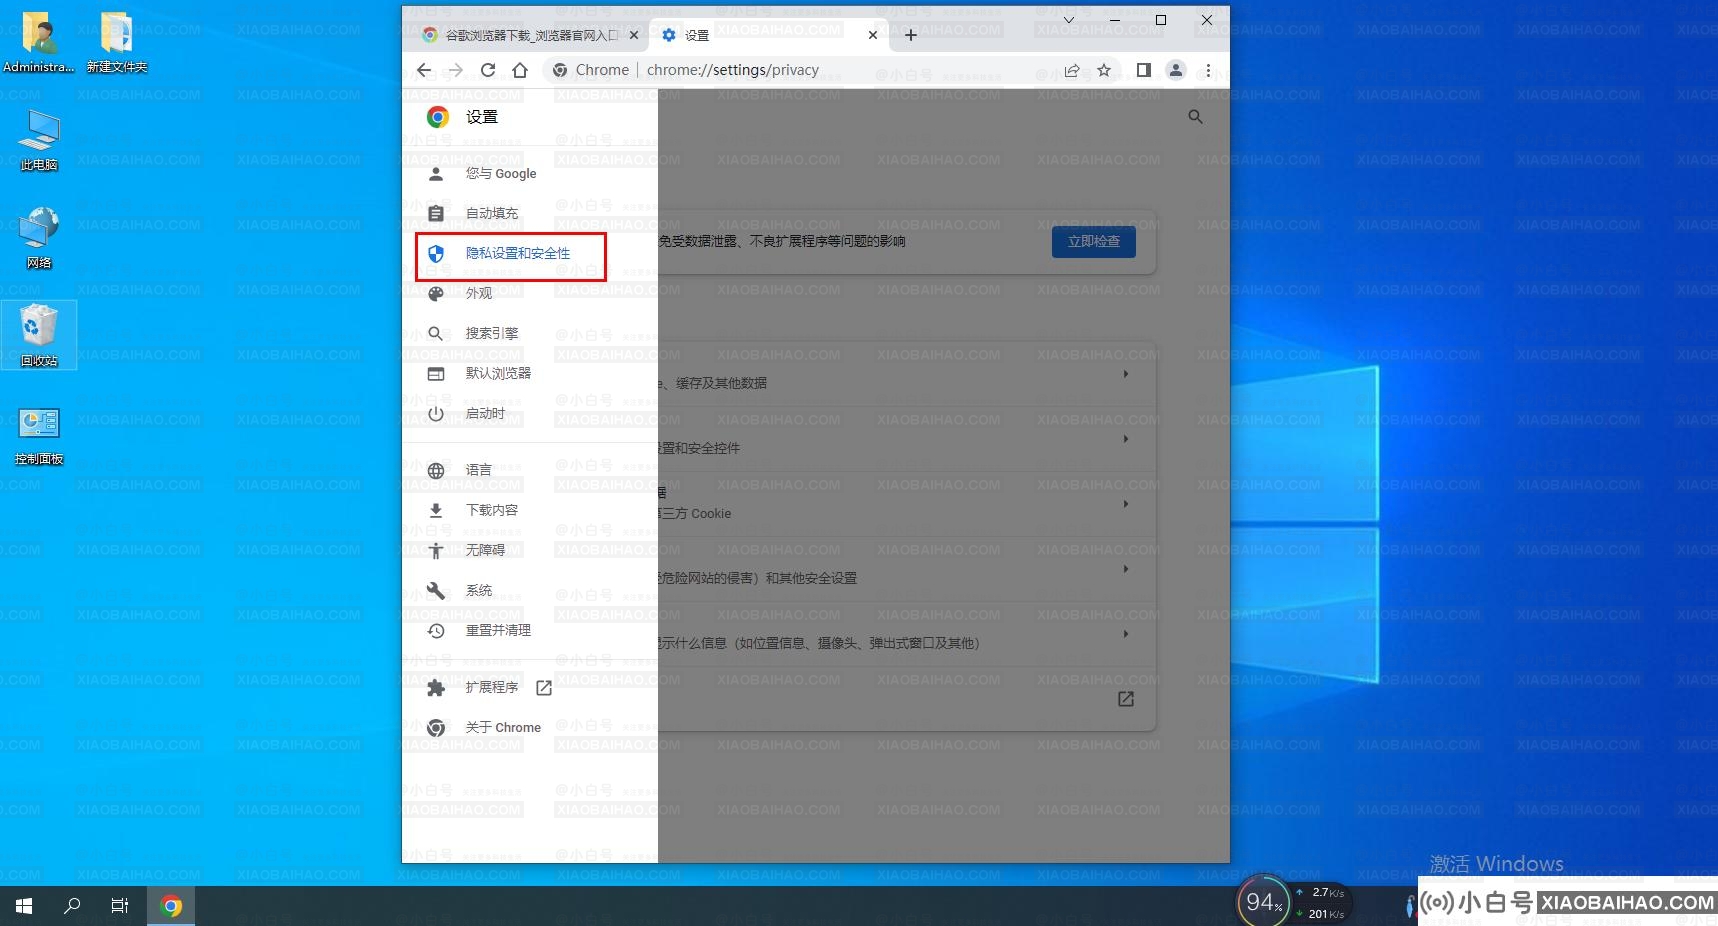Click the Chrome icon on the taskbar
The width and height of the screenshot is (1718, 926).
[x=171, y=906]
